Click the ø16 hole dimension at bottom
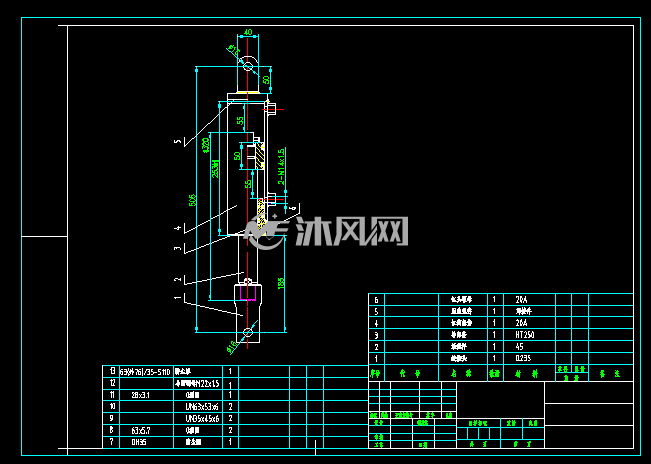Viewport: 651px width, 464px height. (x=232, y=346)
